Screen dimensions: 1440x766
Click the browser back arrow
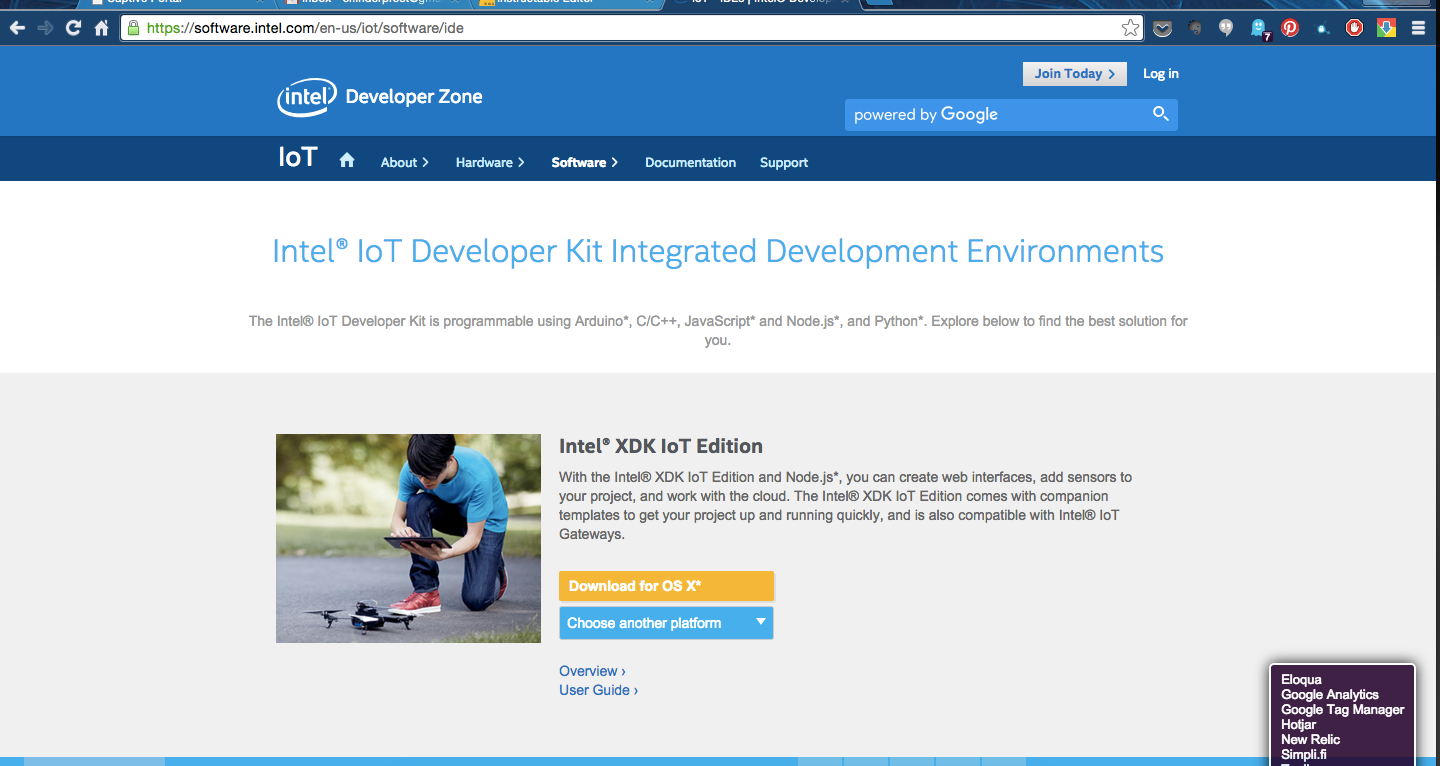(x=17, y=28)
